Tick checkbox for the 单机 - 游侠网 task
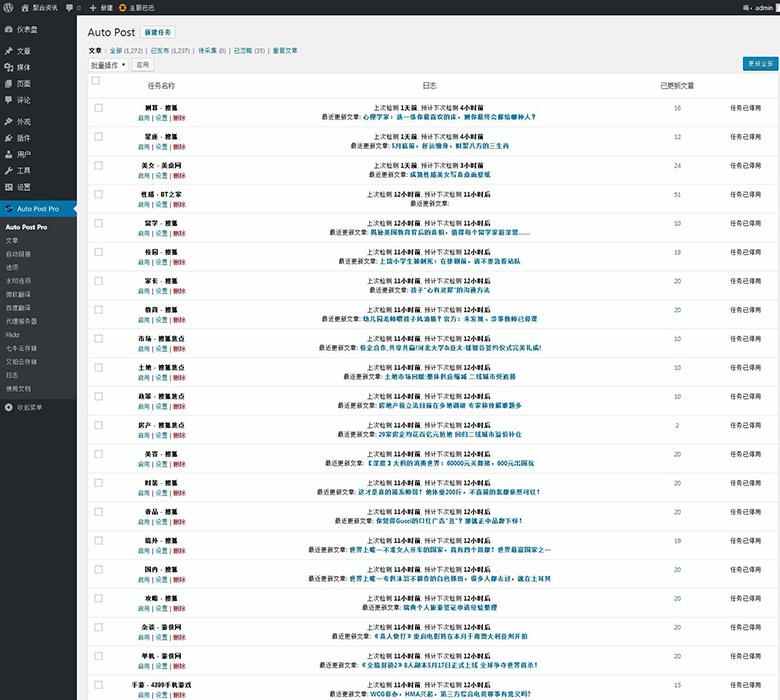 click(x=98, y=656)
